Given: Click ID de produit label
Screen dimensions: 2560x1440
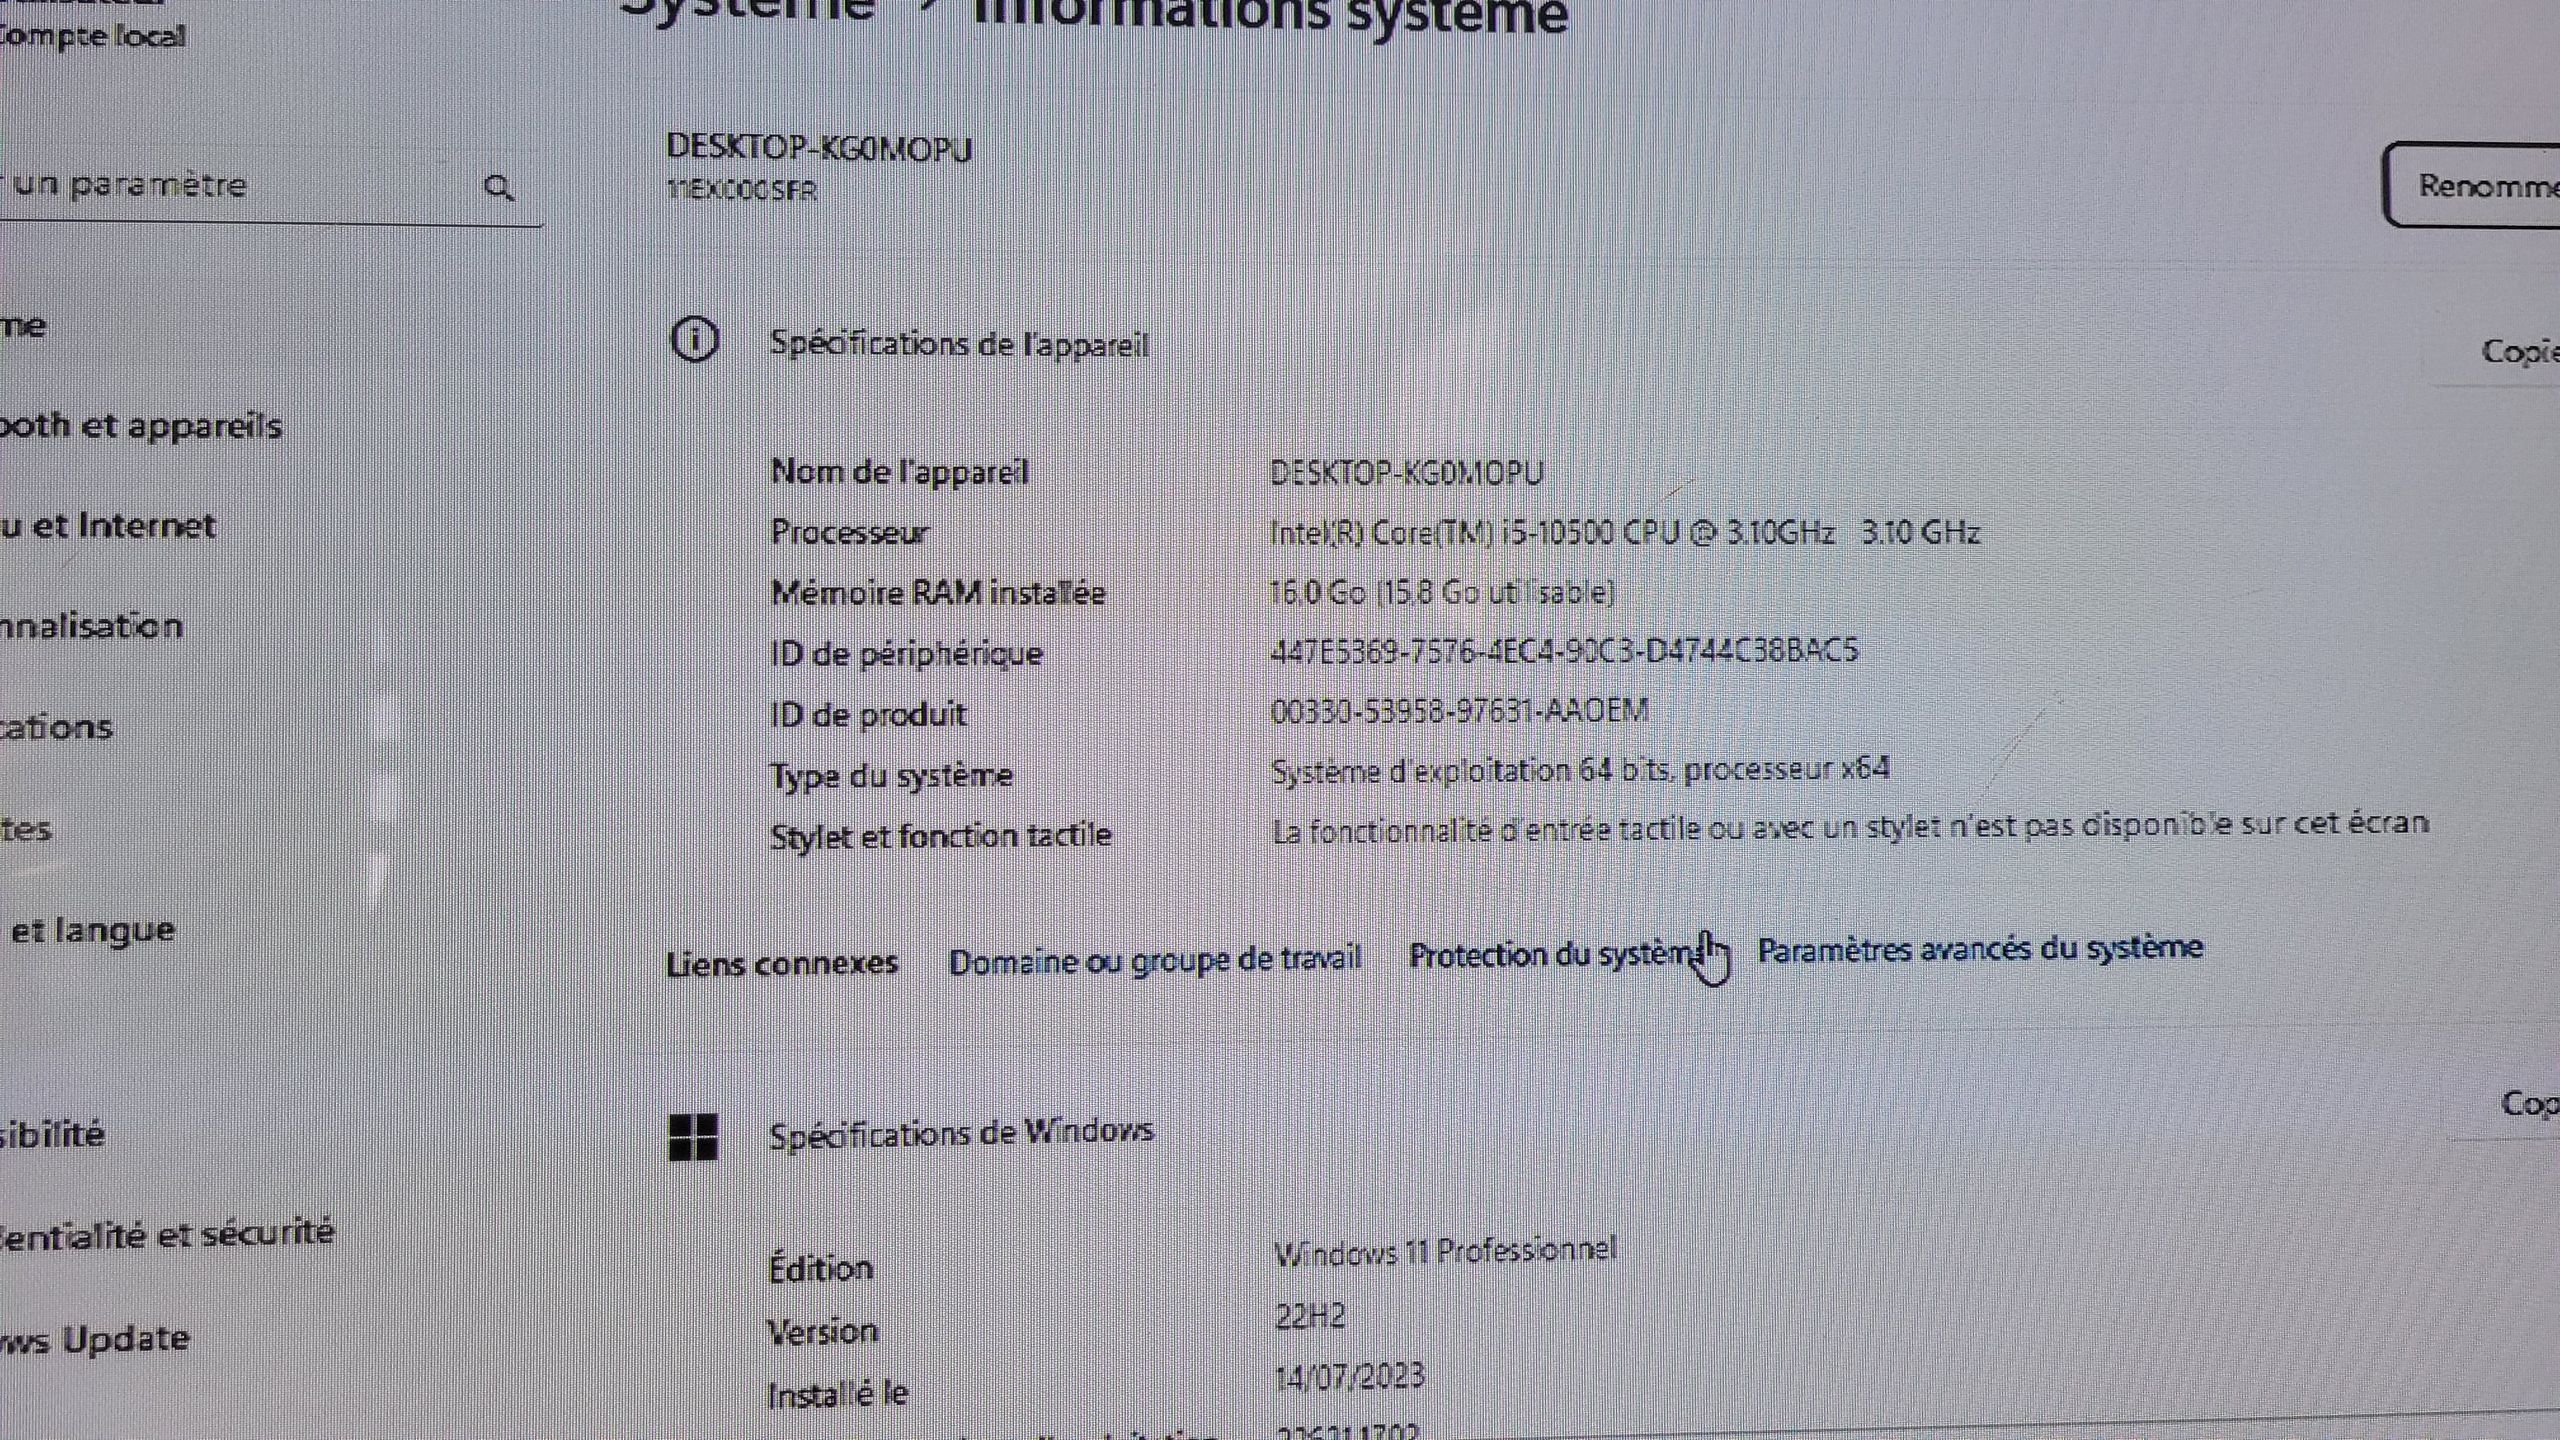Looking at the screenshot, I should [868, 714].
